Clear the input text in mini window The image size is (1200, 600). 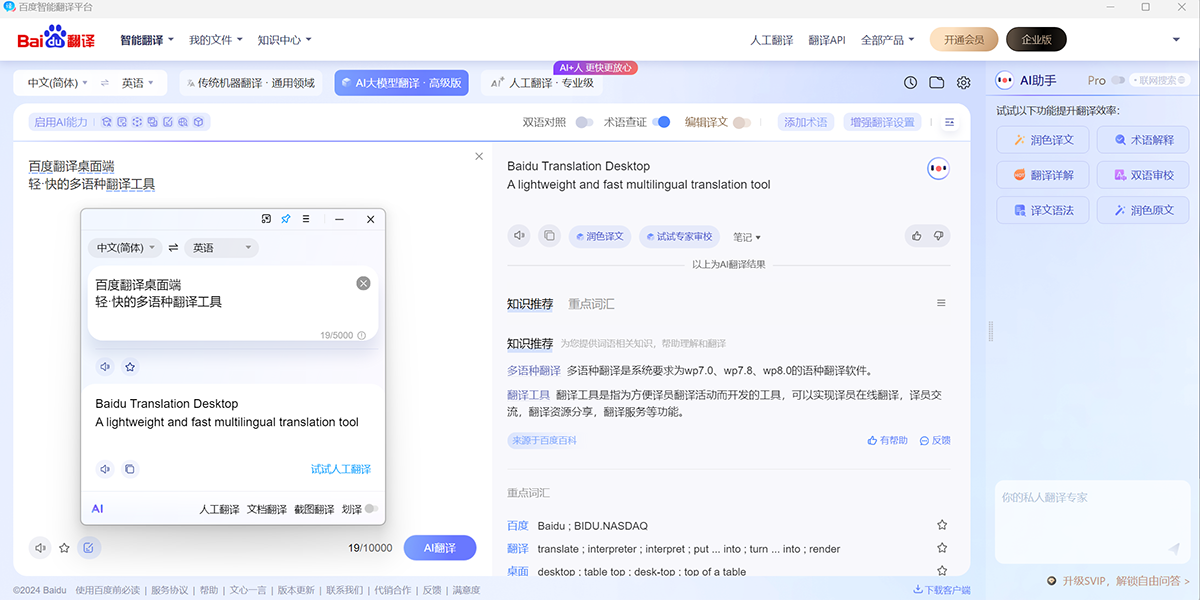point(363,283)
